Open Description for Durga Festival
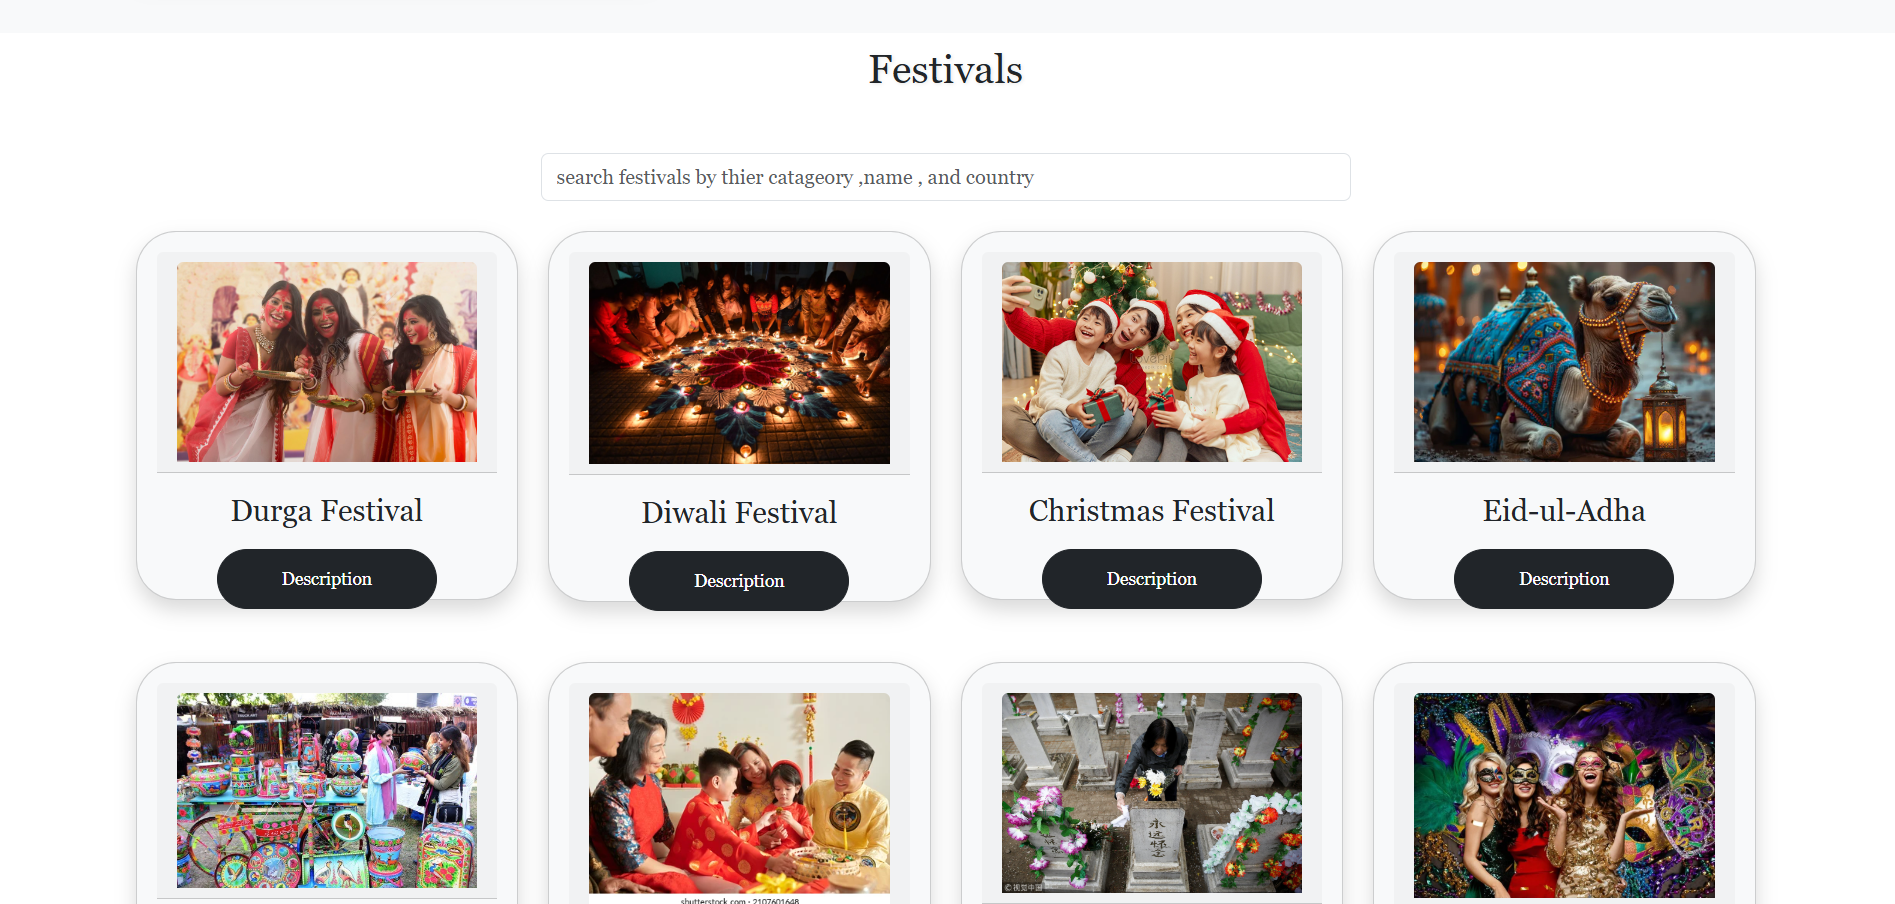This screenshot has height=904, width=1895. 327,579
